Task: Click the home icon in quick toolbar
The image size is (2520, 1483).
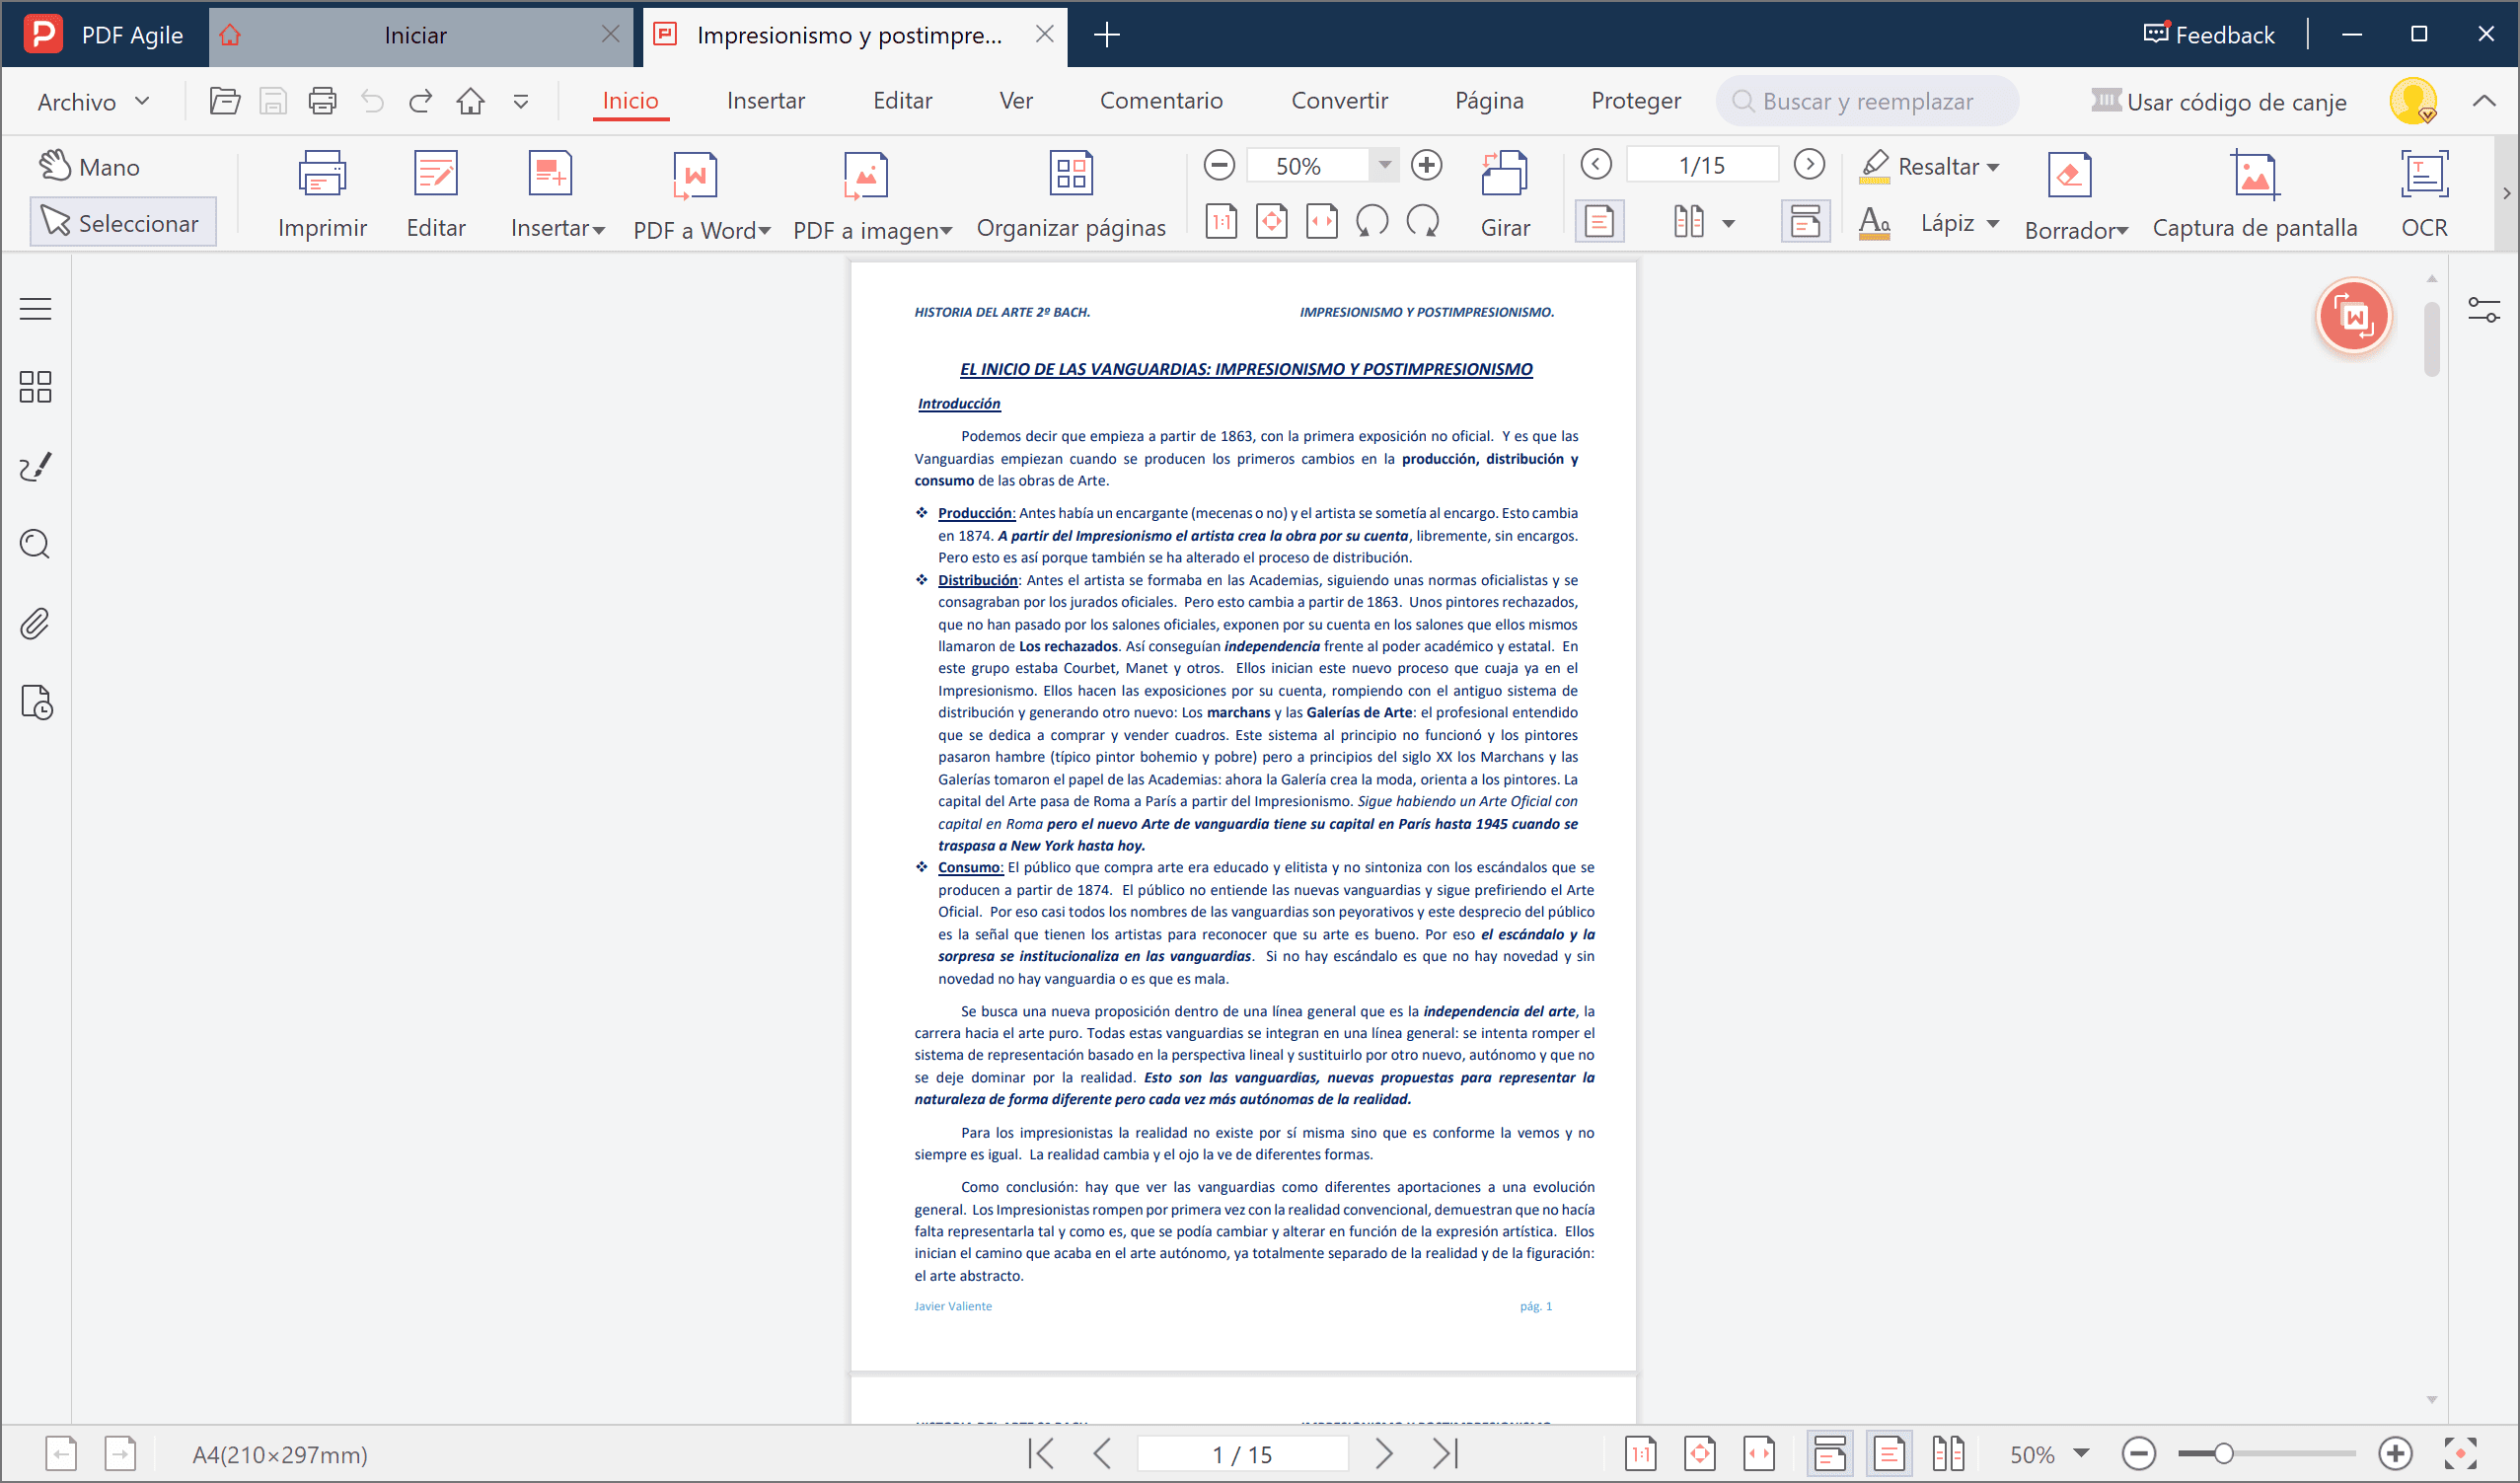Action: point(470,101)
